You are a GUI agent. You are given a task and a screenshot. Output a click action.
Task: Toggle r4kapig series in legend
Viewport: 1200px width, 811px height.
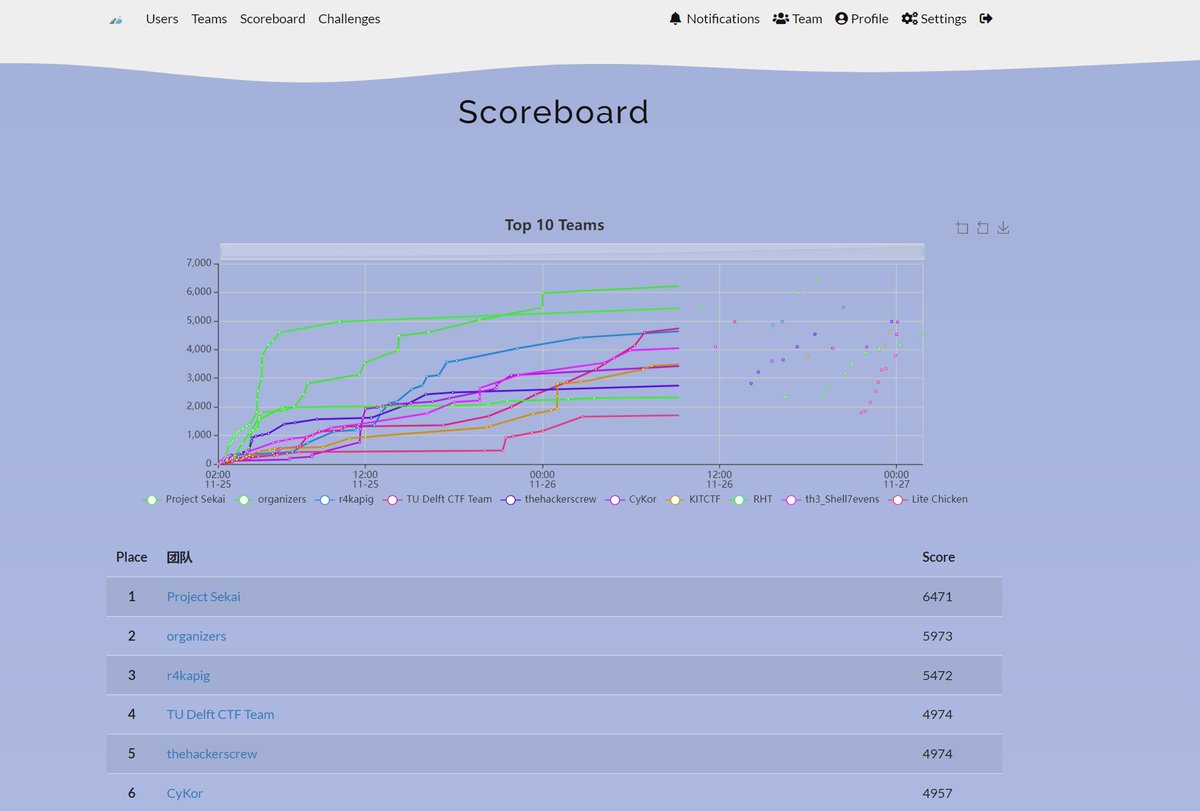point(345,499)
